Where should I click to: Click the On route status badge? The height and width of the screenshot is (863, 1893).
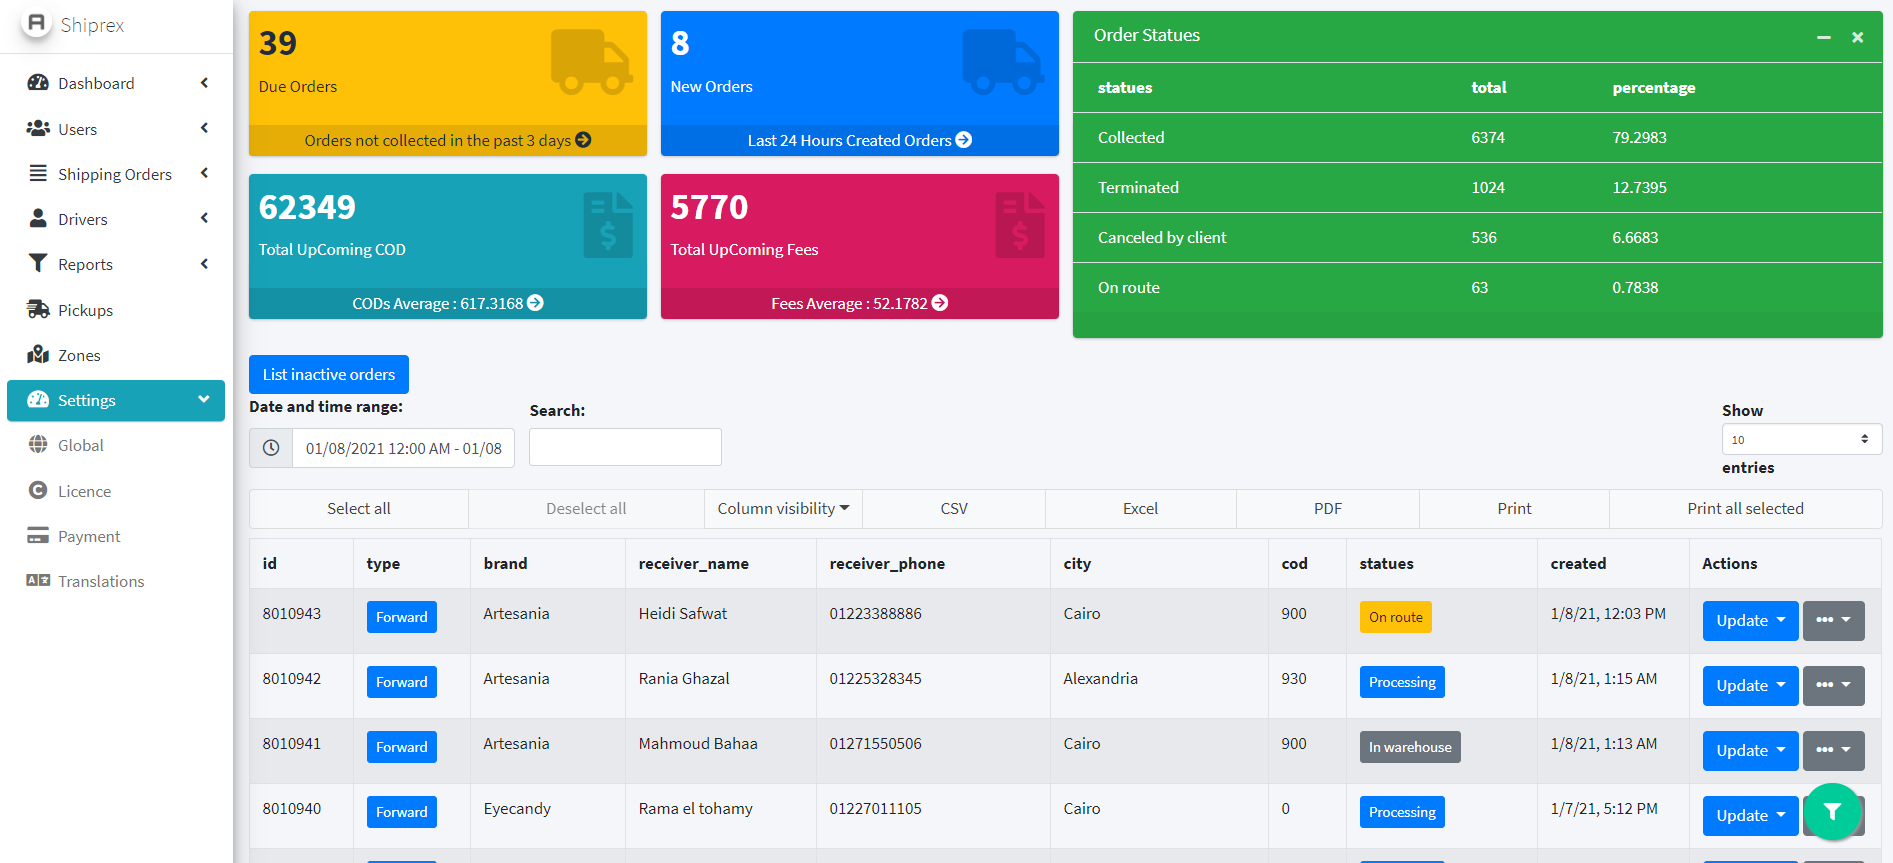1395,617
